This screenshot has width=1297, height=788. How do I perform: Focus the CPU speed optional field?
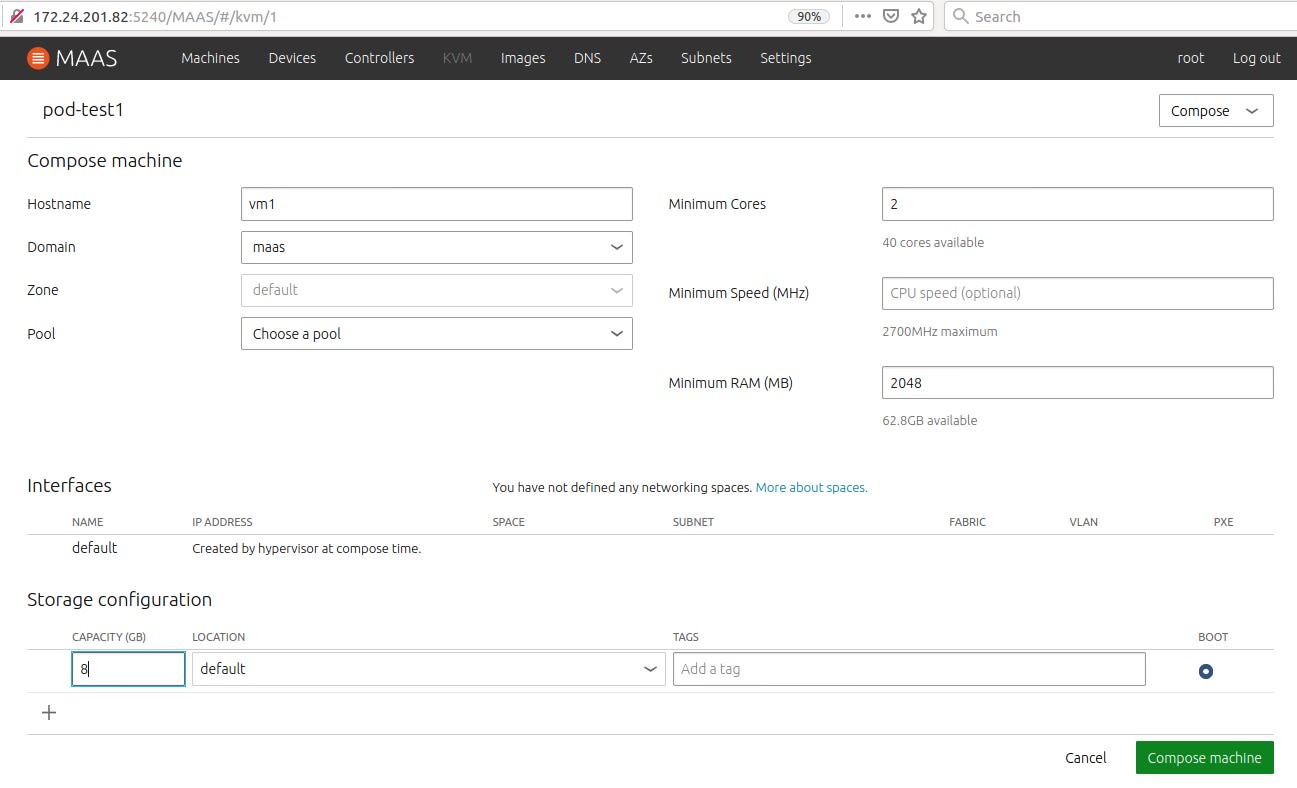(x=1078, y=293)
